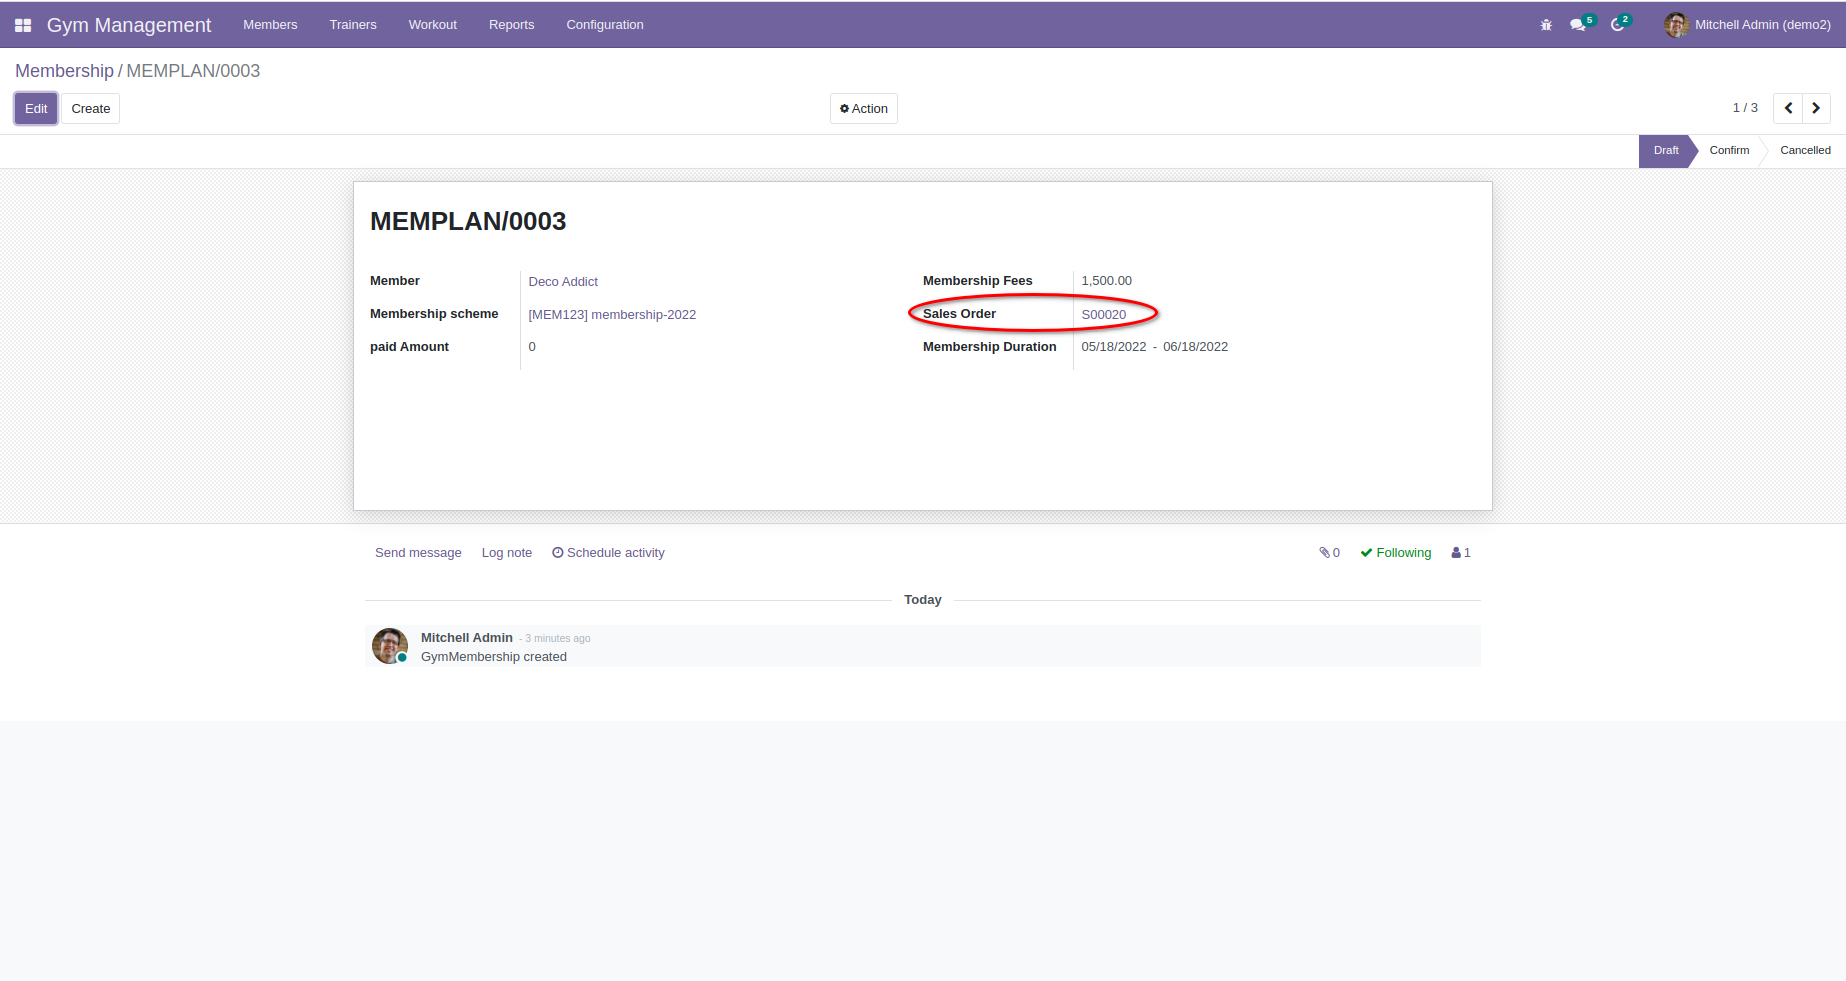Click the GymMembership created message

494,657
